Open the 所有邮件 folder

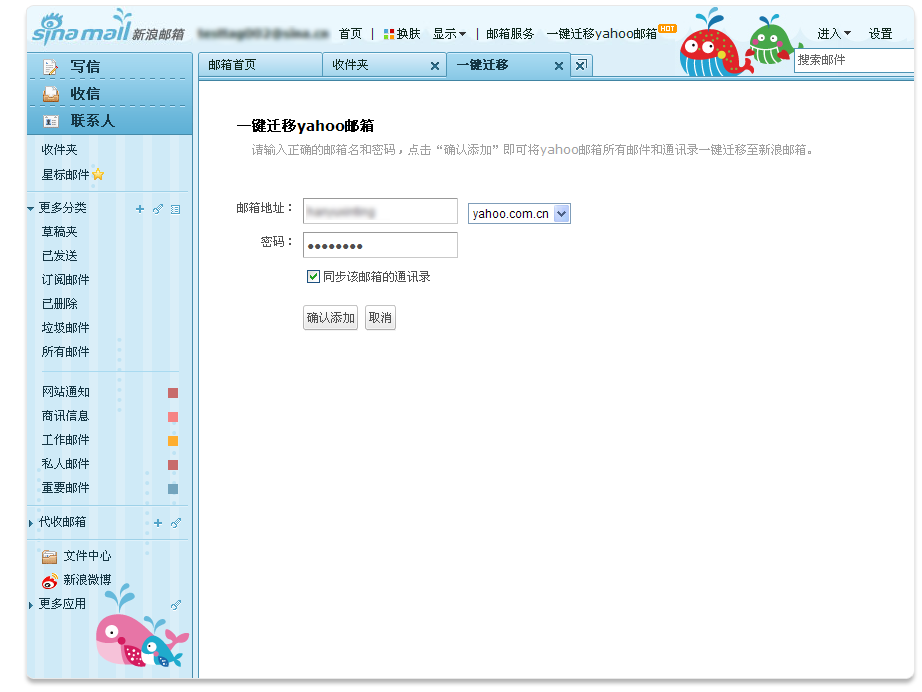[65, 352]
